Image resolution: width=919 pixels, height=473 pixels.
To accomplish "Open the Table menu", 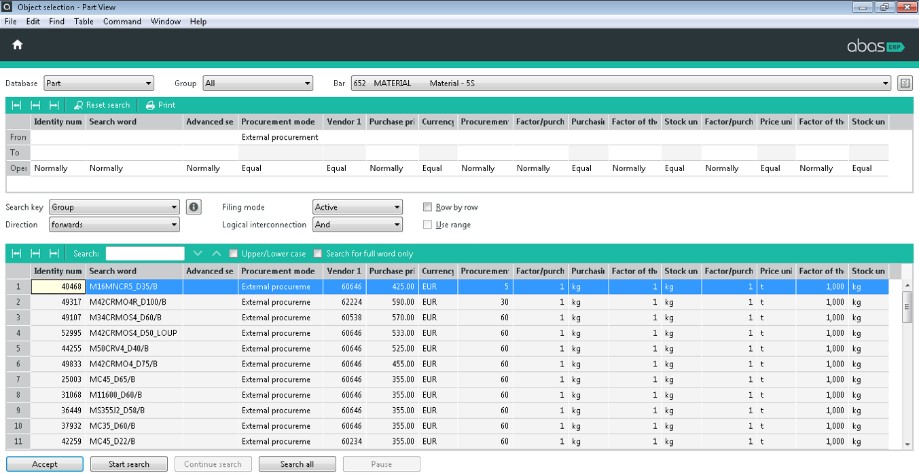I will coord(84,21).
